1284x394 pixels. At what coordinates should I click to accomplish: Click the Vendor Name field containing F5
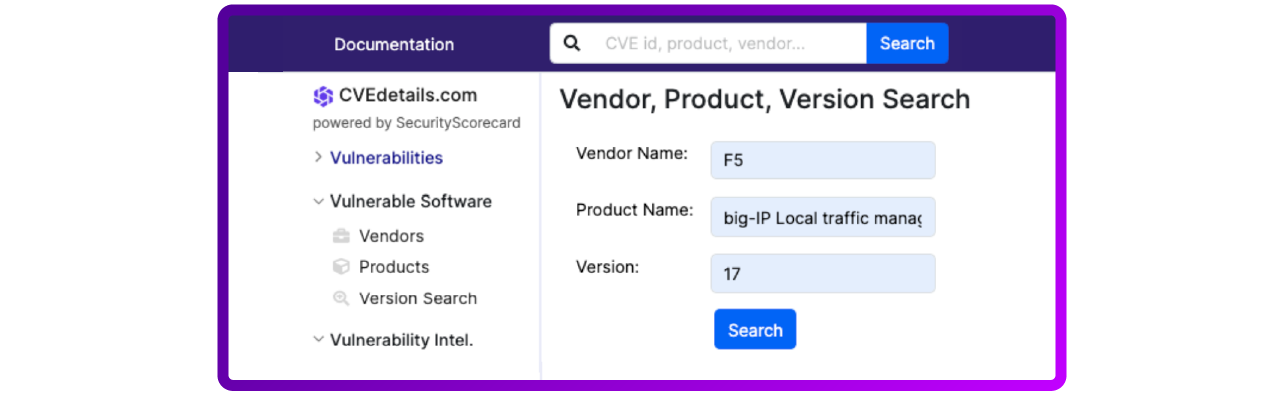point(823,160)
